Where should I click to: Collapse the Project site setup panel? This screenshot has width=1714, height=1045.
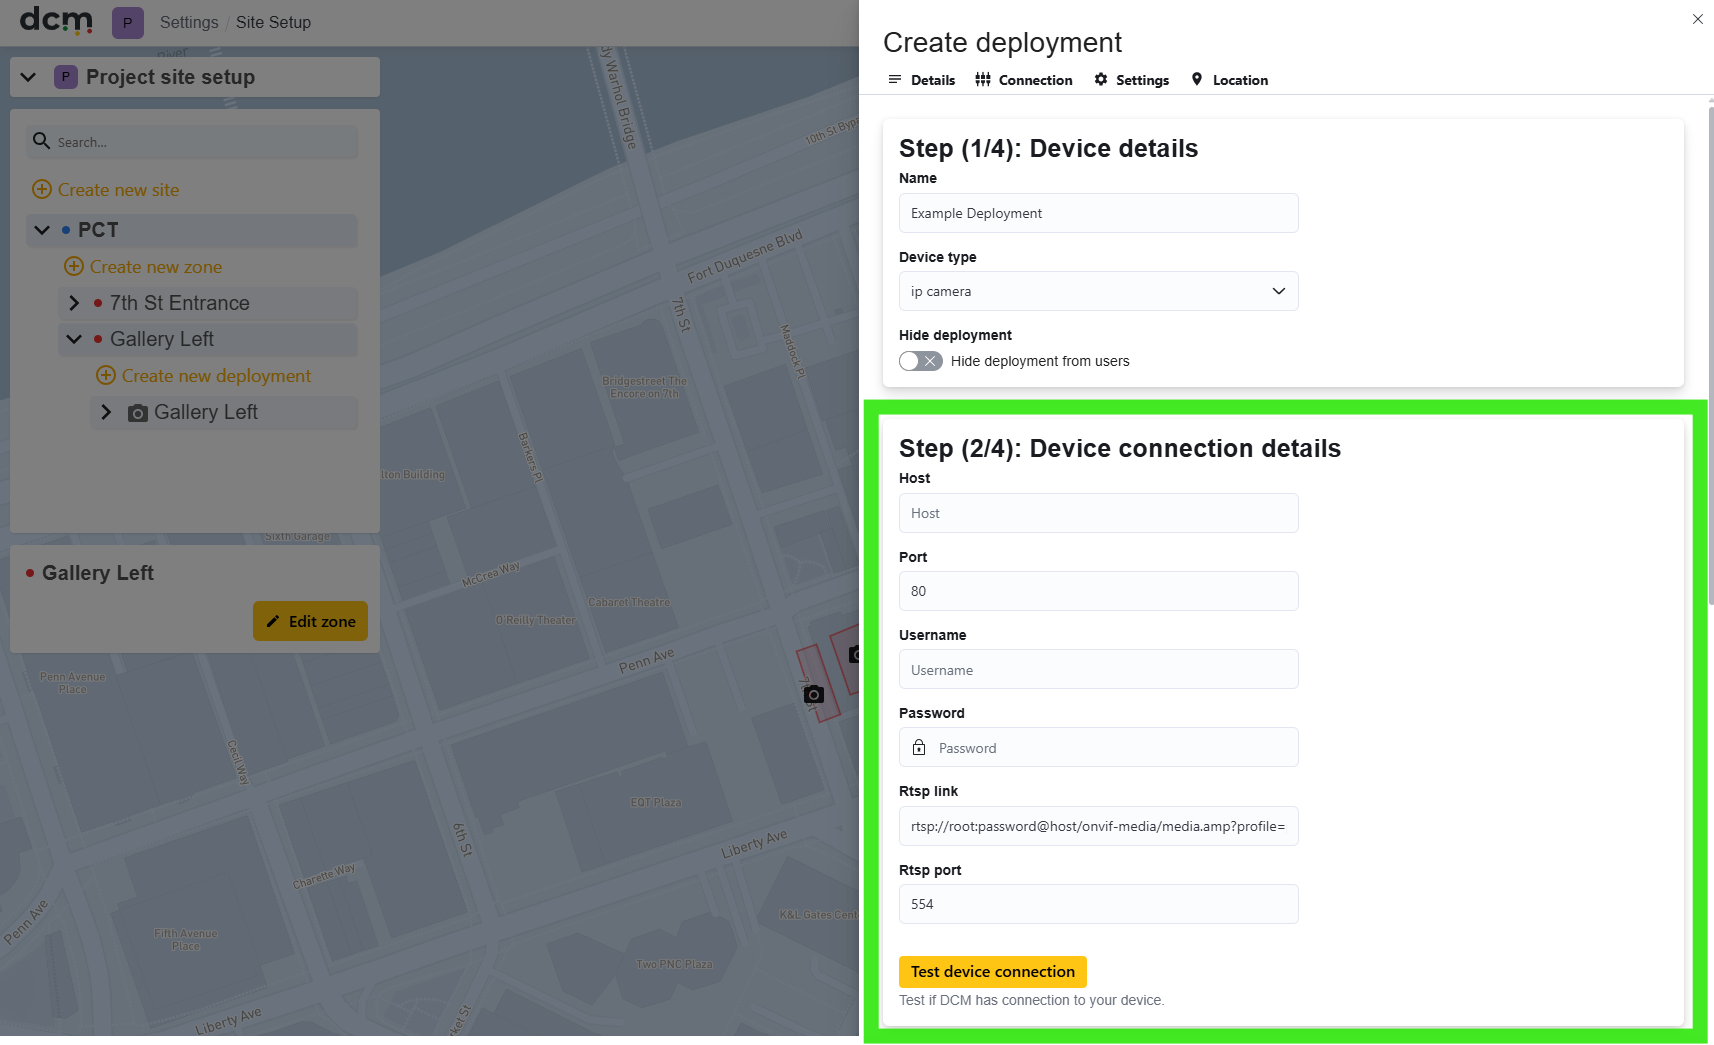[x=29, y=77]
